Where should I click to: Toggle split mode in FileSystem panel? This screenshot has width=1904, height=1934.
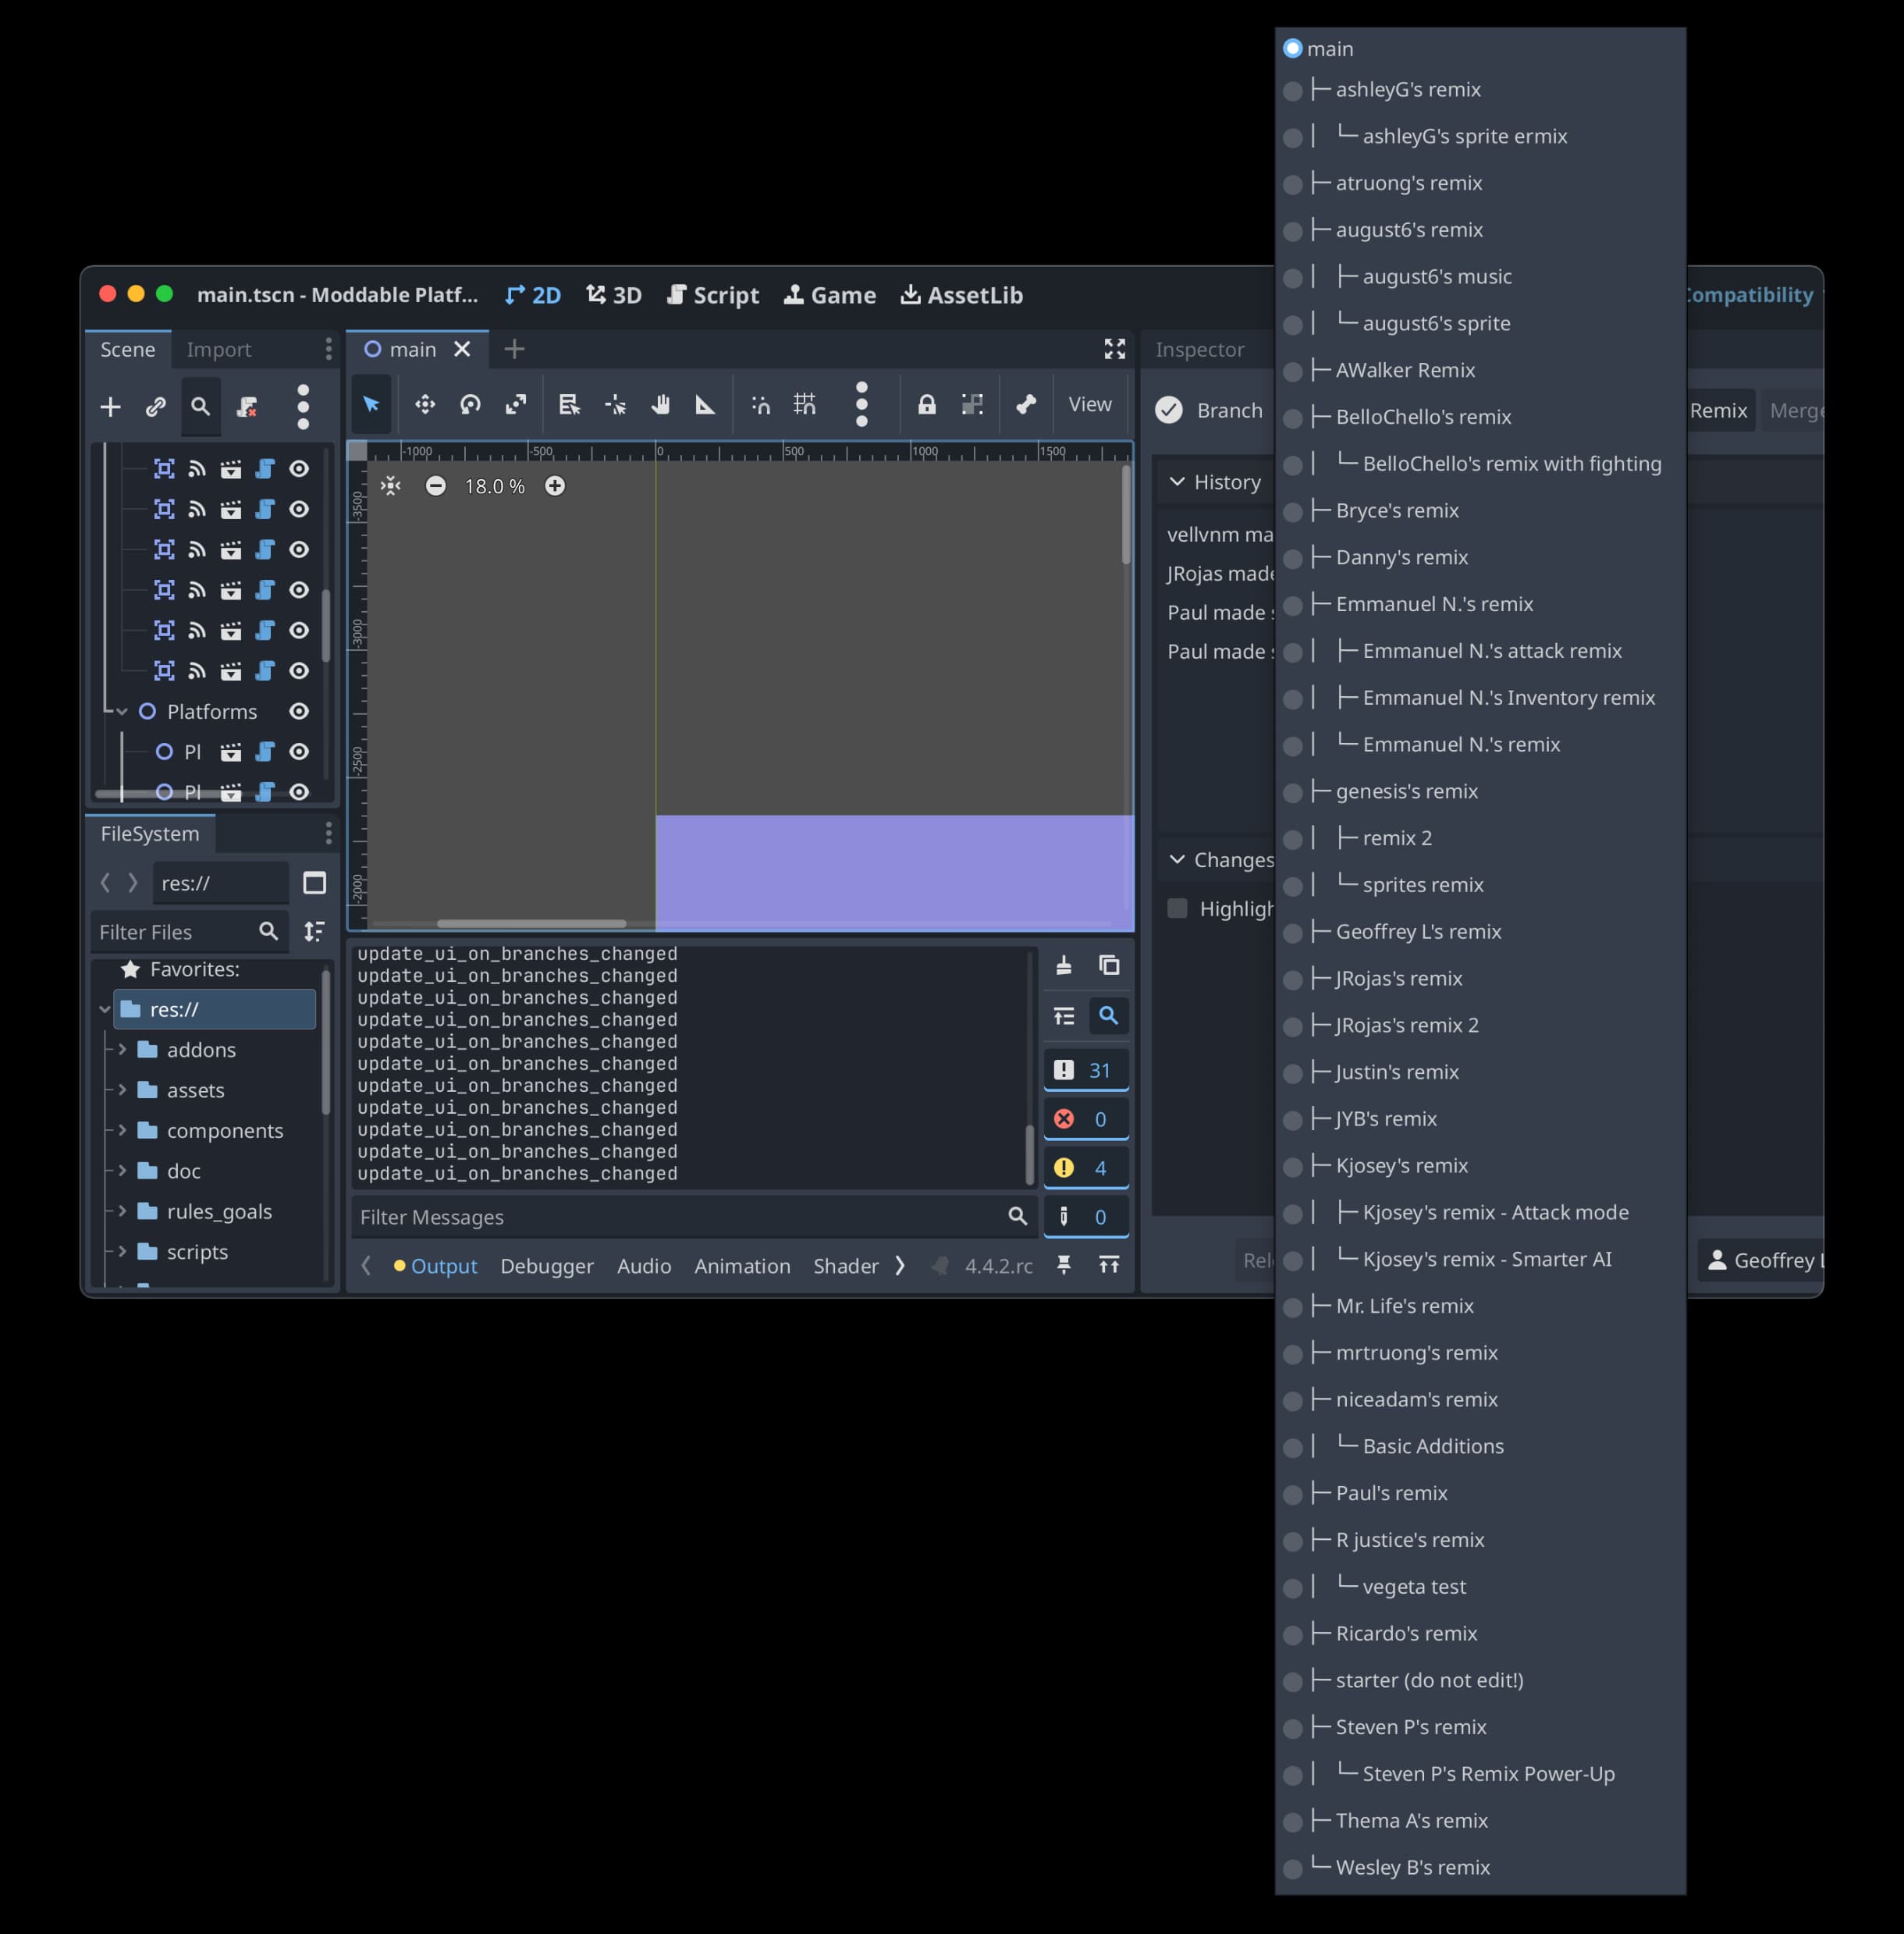point(314,883)
